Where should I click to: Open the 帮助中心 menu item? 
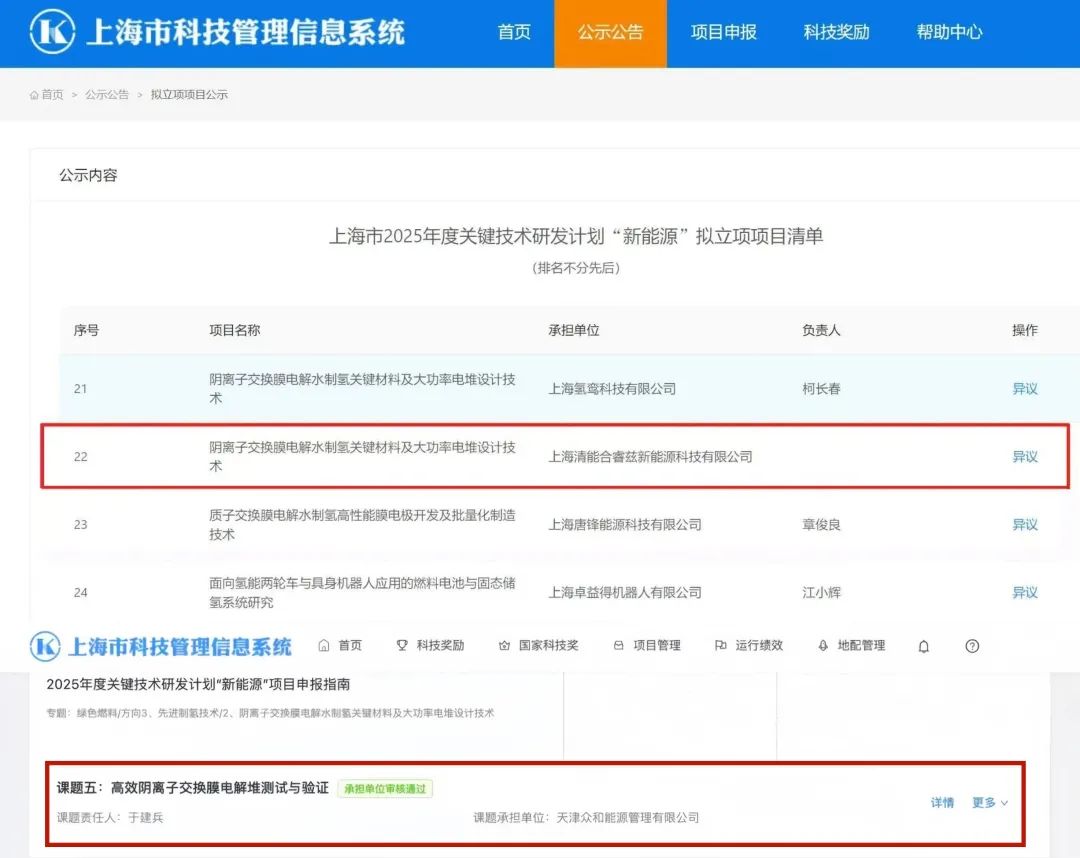pyautogui.click(x=948, y=31)
